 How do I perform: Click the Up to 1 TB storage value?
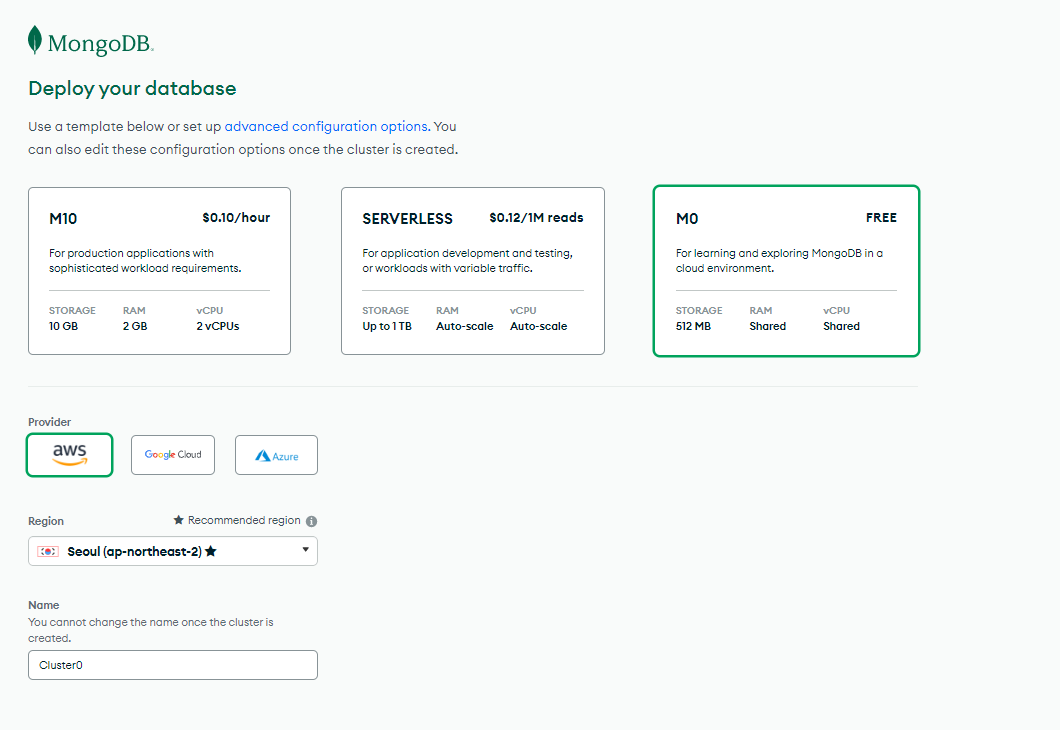coord(387,326)
